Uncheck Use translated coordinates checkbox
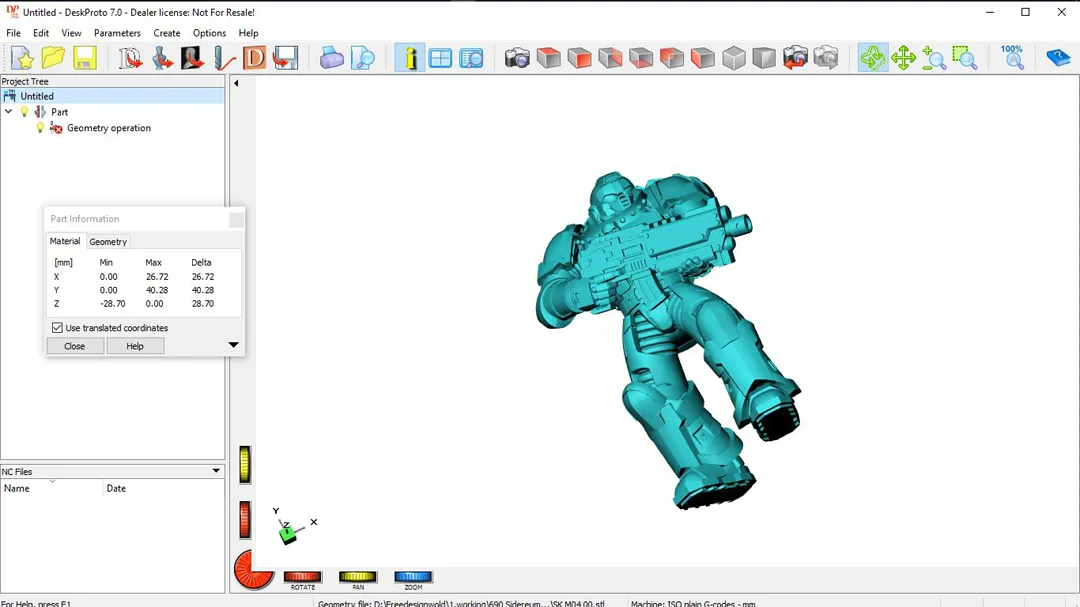 pos(57,328)
